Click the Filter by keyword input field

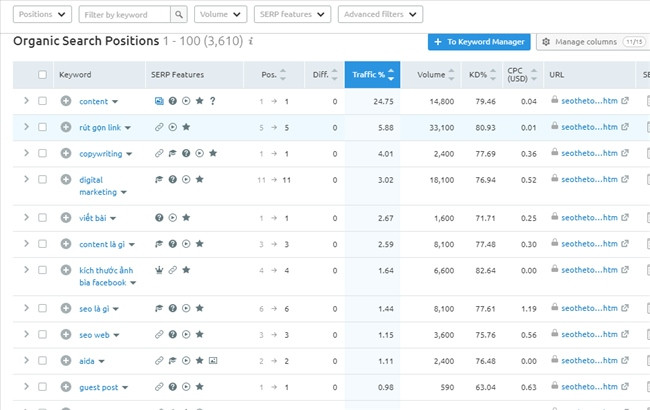tap(123, 15)
